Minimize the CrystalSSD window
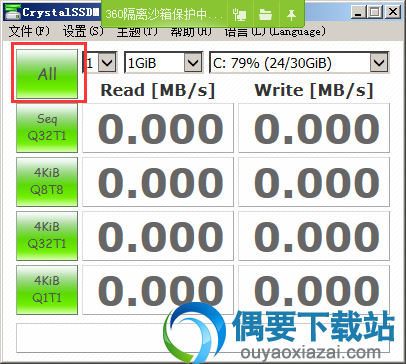 click(x=359, y=12)
